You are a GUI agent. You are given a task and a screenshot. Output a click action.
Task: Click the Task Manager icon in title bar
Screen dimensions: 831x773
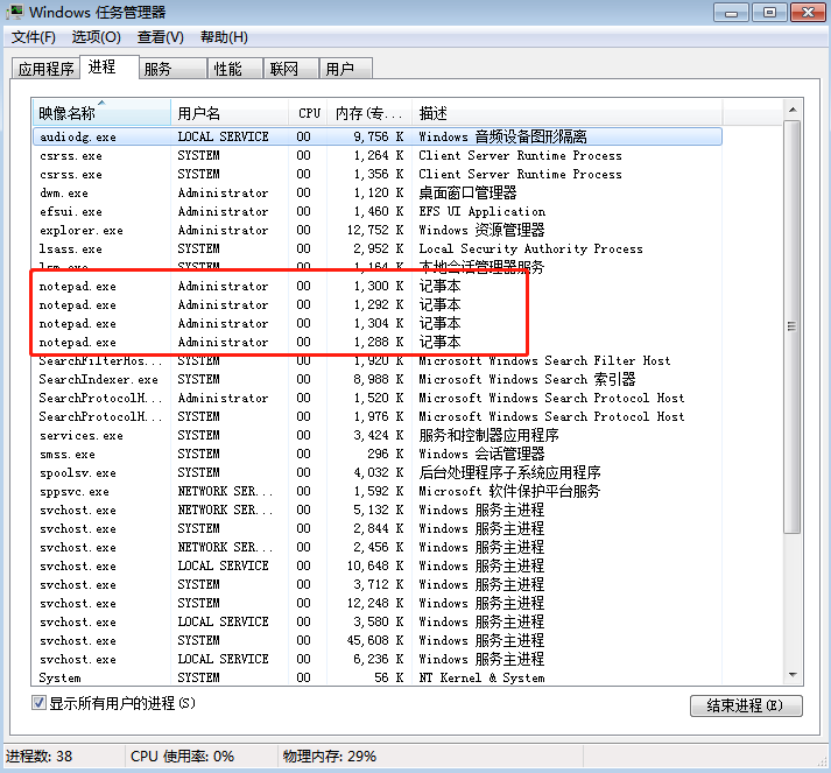[x=14, y=12]
